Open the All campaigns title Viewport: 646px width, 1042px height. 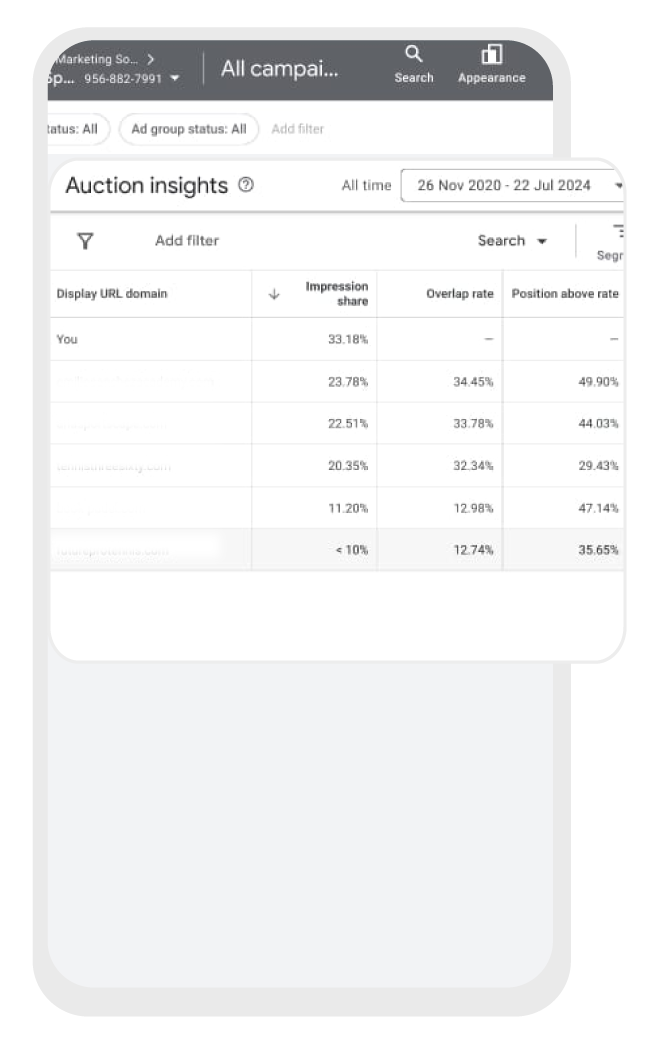(x=279, y=68)
